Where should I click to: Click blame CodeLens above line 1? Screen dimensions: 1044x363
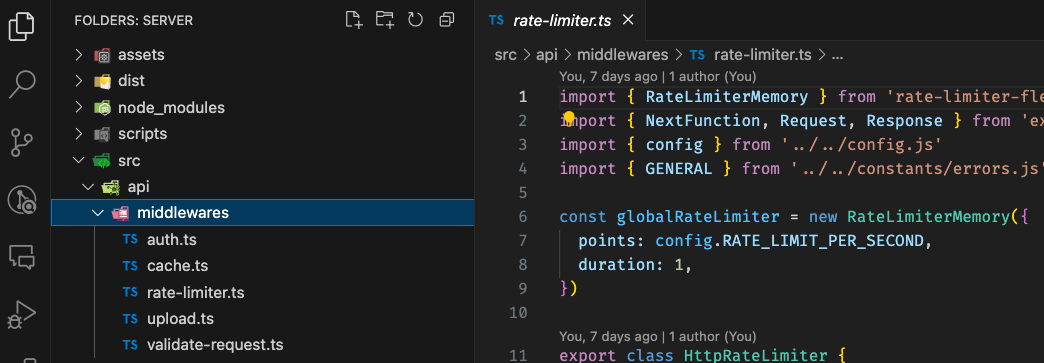pyautogui.click(x=658, y=77)
